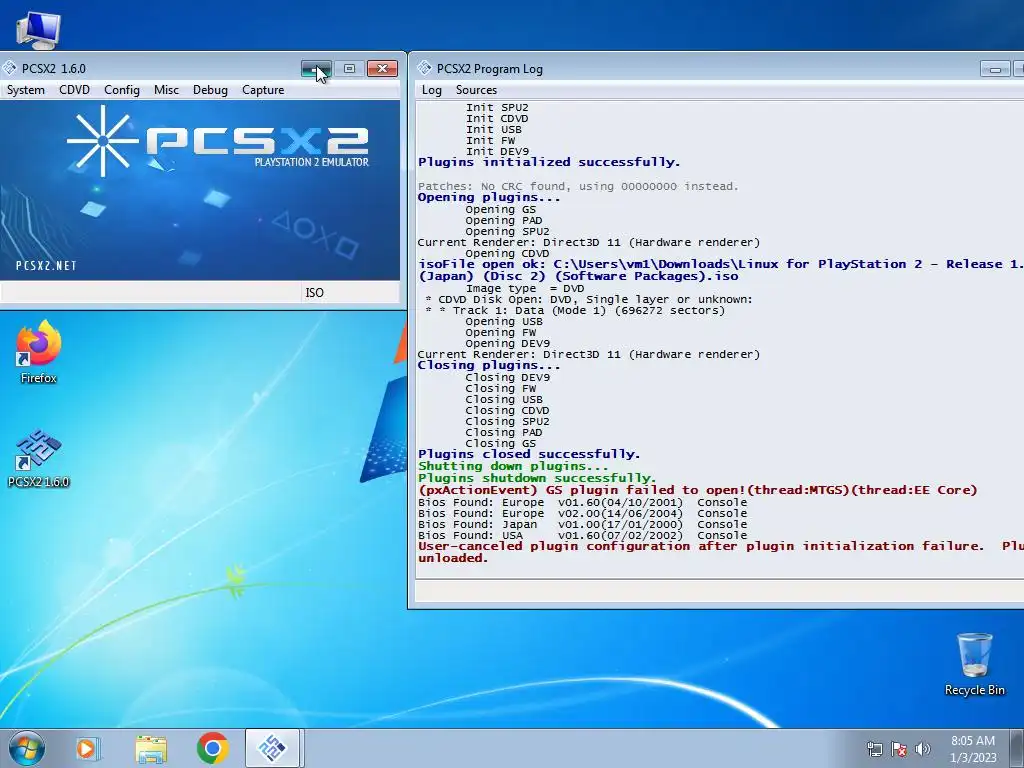Click the 'Opening plugins...' log line

[488, 197]
